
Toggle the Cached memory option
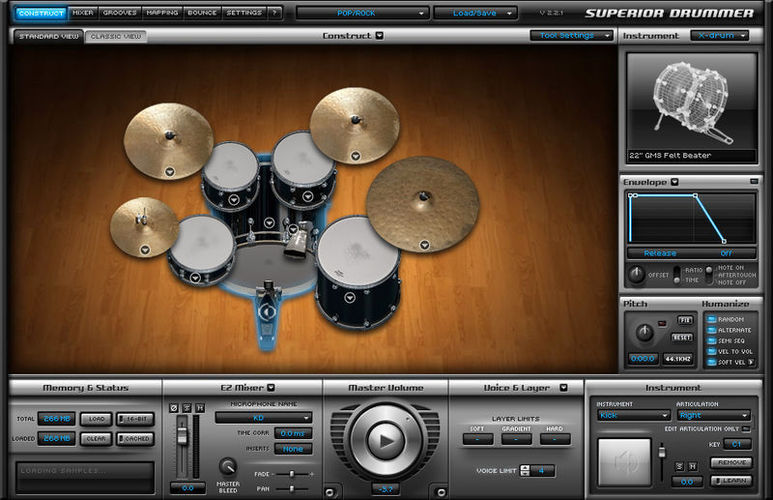point(135,438)
